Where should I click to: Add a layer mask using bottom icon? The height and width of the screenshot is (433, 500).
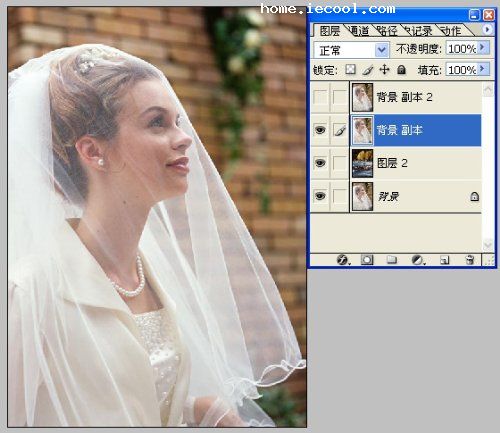[367, 260]
